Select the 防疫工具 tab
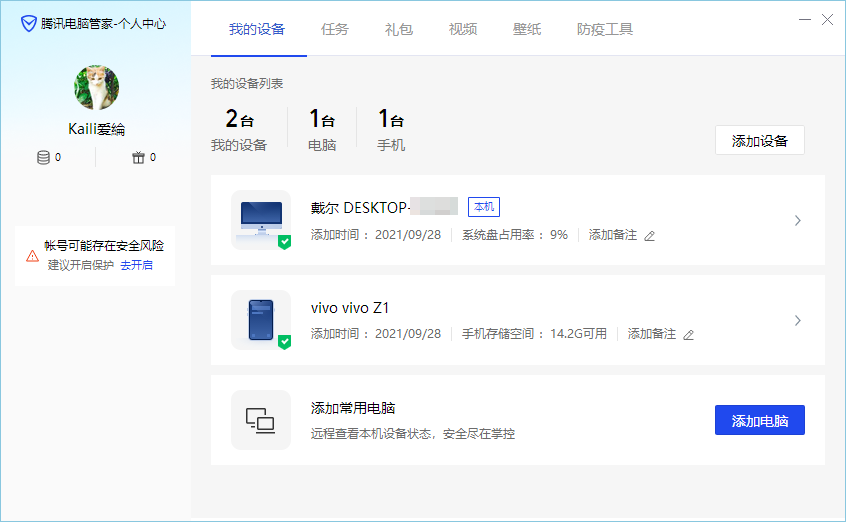The width and height of the screenshot is (846, 522). (x=605, y=29)
